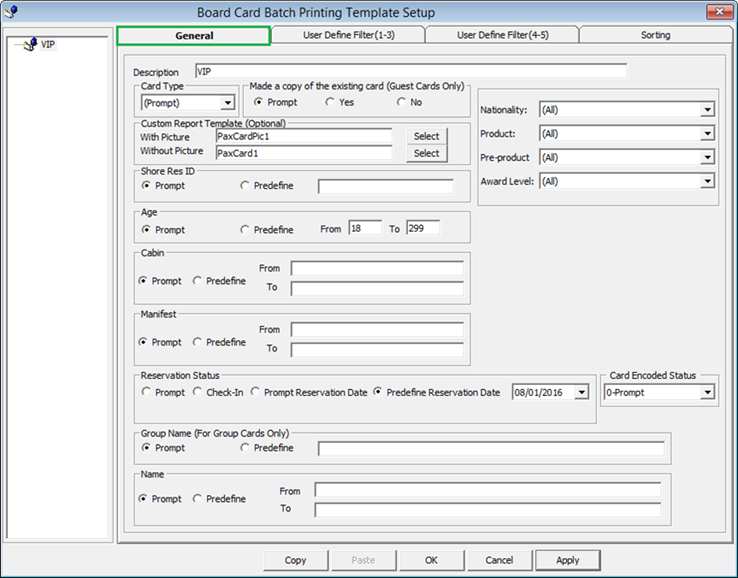The width and height of the screenshot is (738, 578).
Task: Expand the Product dropdown
Action: (x=707, y=134)
